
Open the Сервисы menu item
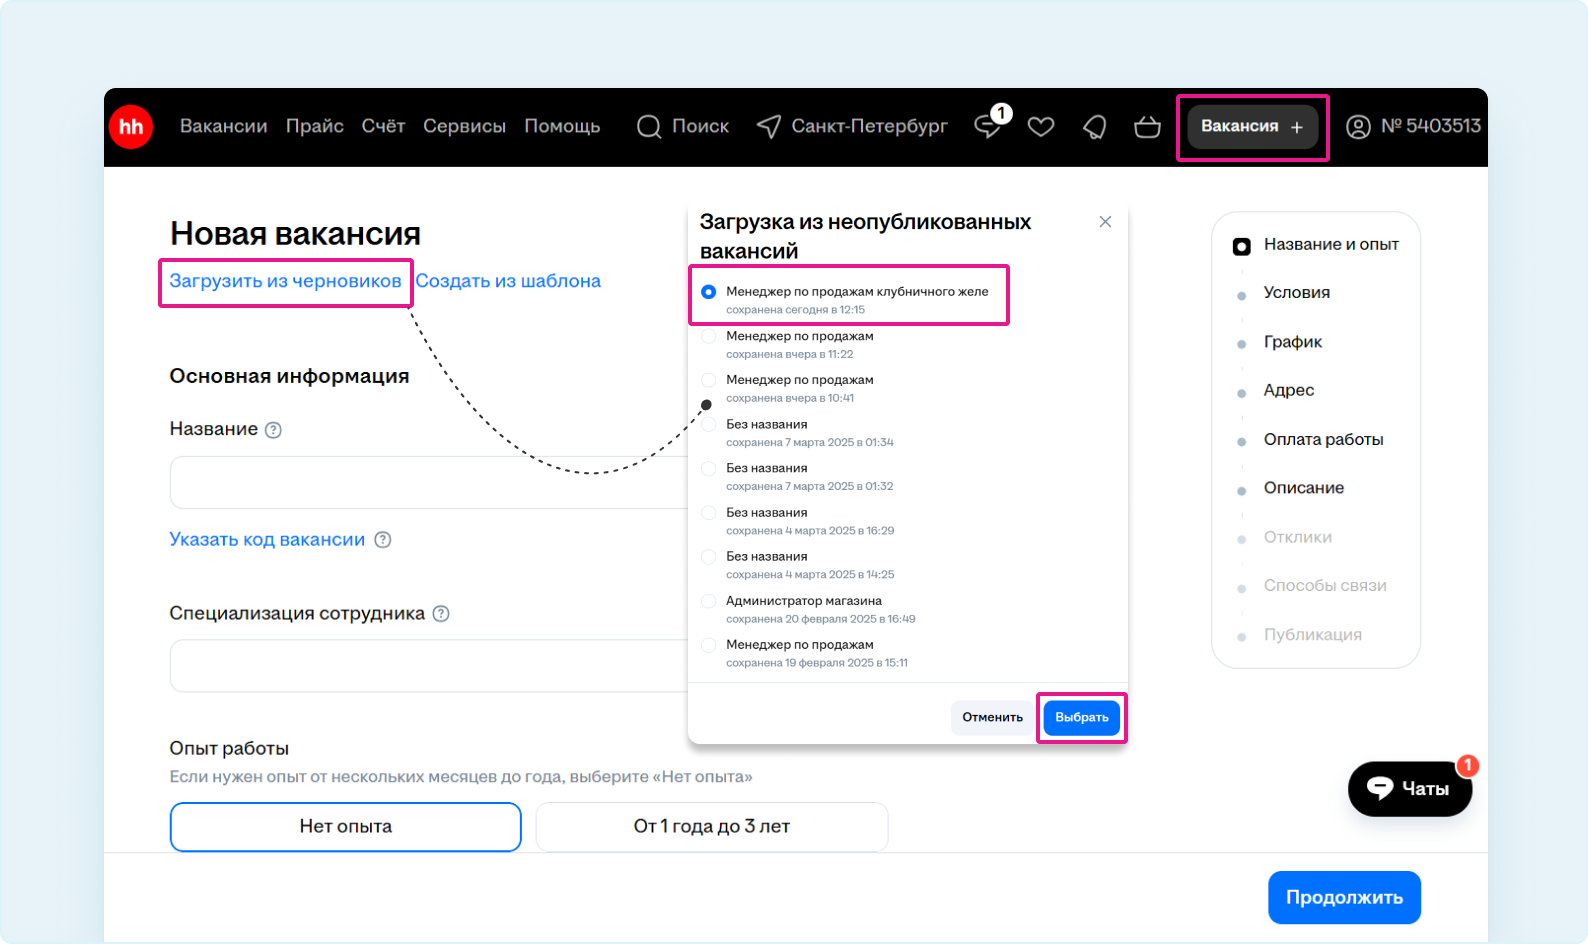pos(464,127)
